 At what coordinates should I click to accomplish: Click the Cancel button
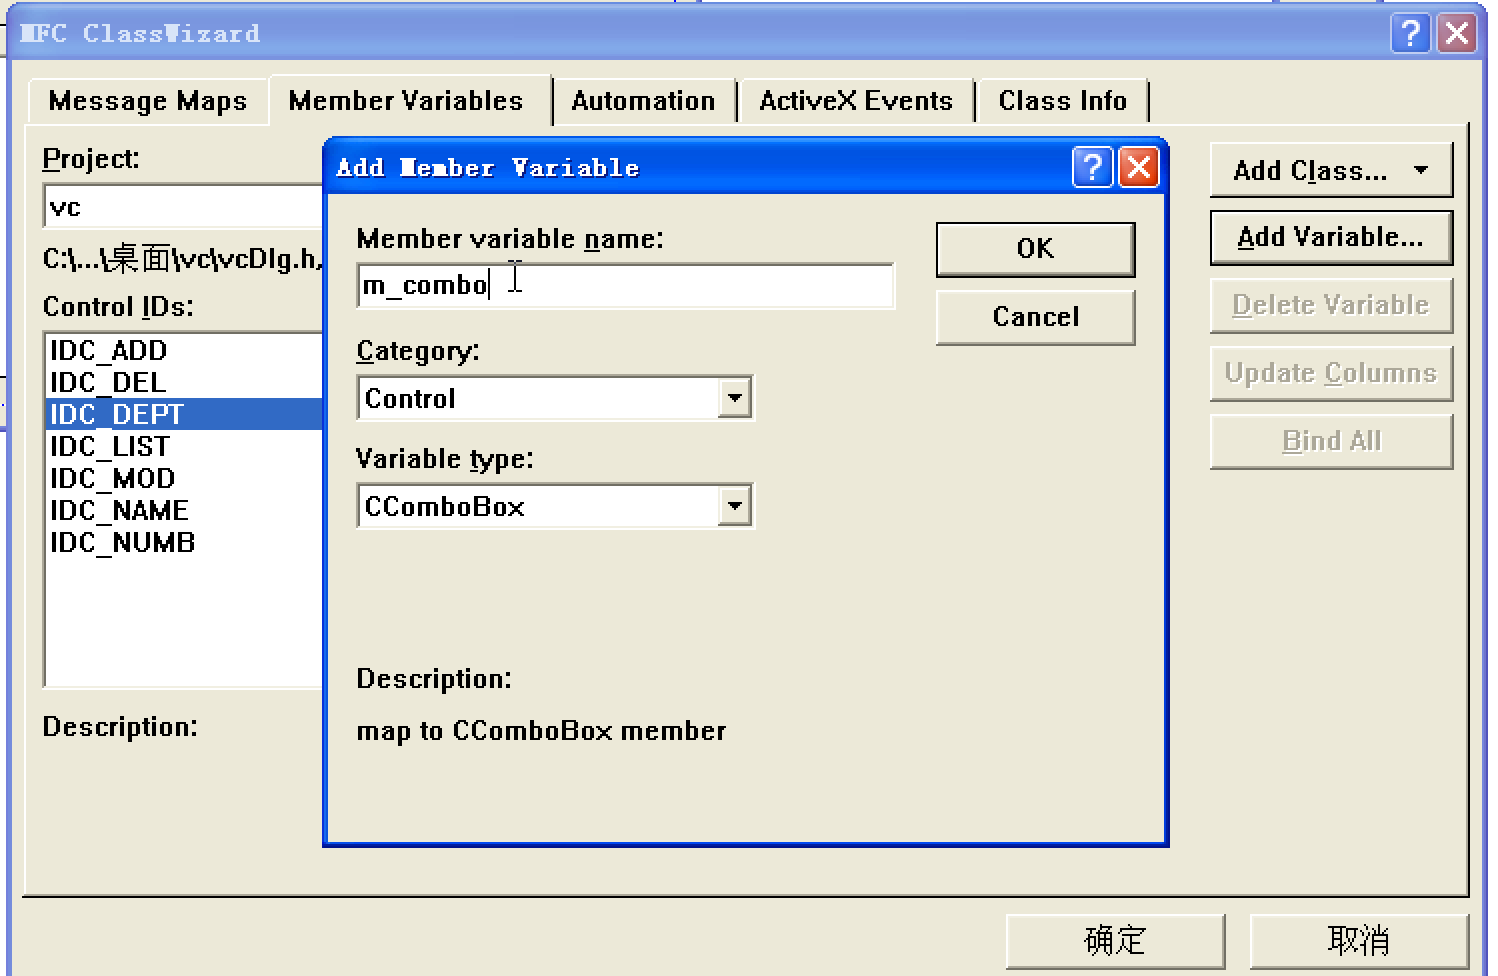[x=1034, y=317]
